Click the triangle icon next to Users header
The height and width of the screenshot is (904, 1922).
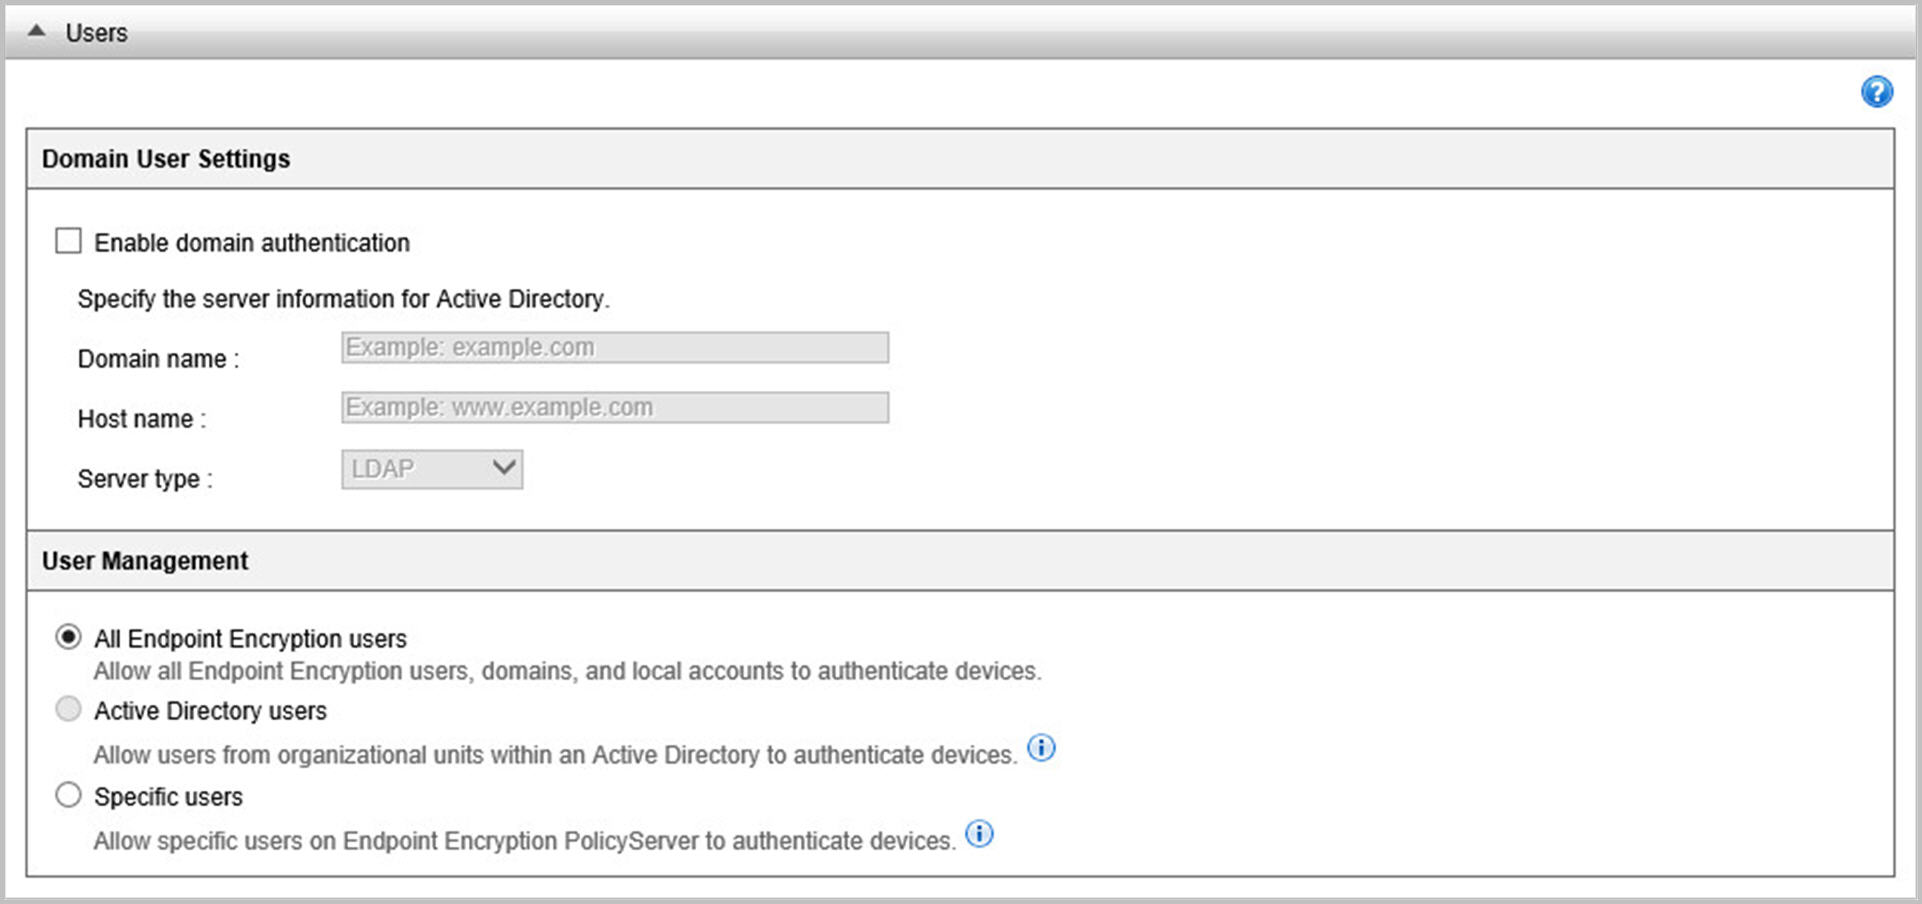[37, 30]
